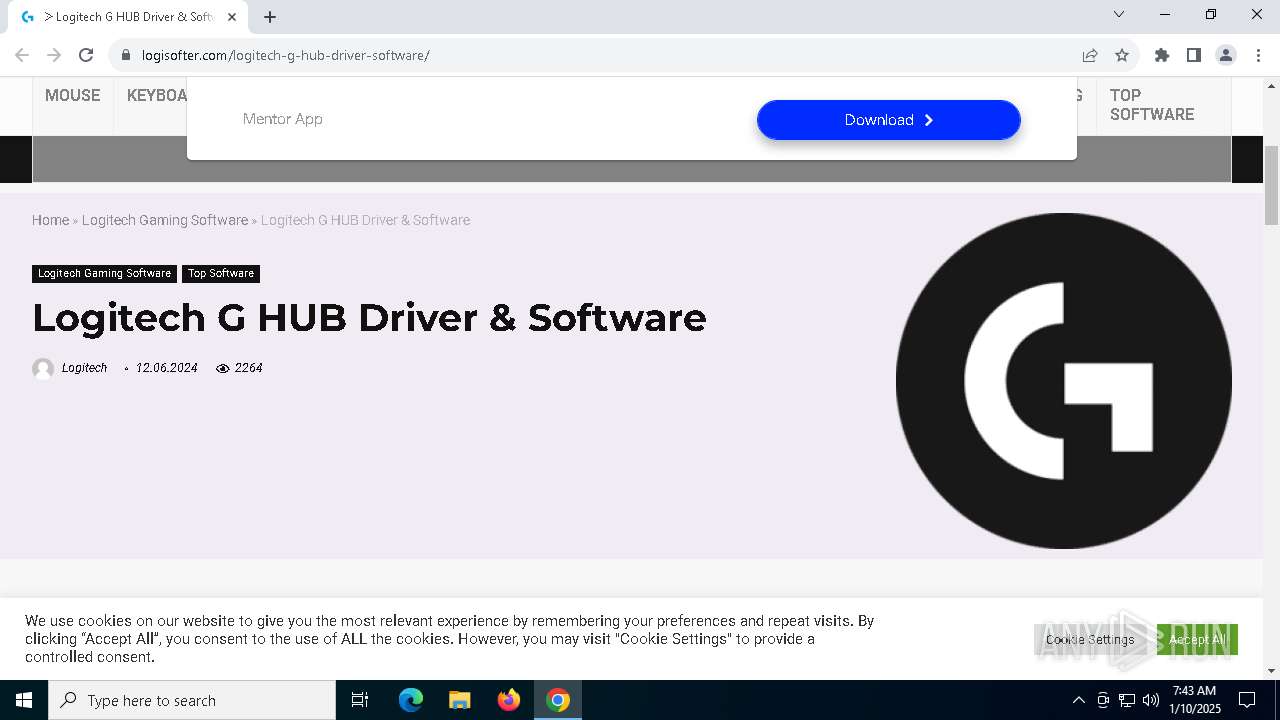The height and width of the screenshot is (720, 1280).
Task: Open Logitech Gaming Software breadcrumb link
Action: click(165, 220)
